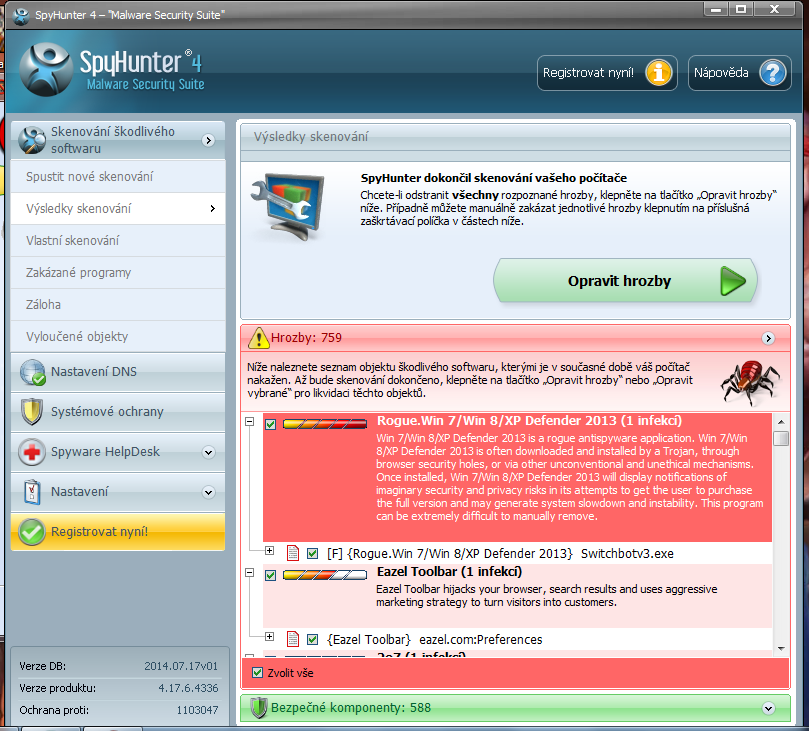Click the yellow warning triangle by Hrozby
809x731 pixels.
258,338
